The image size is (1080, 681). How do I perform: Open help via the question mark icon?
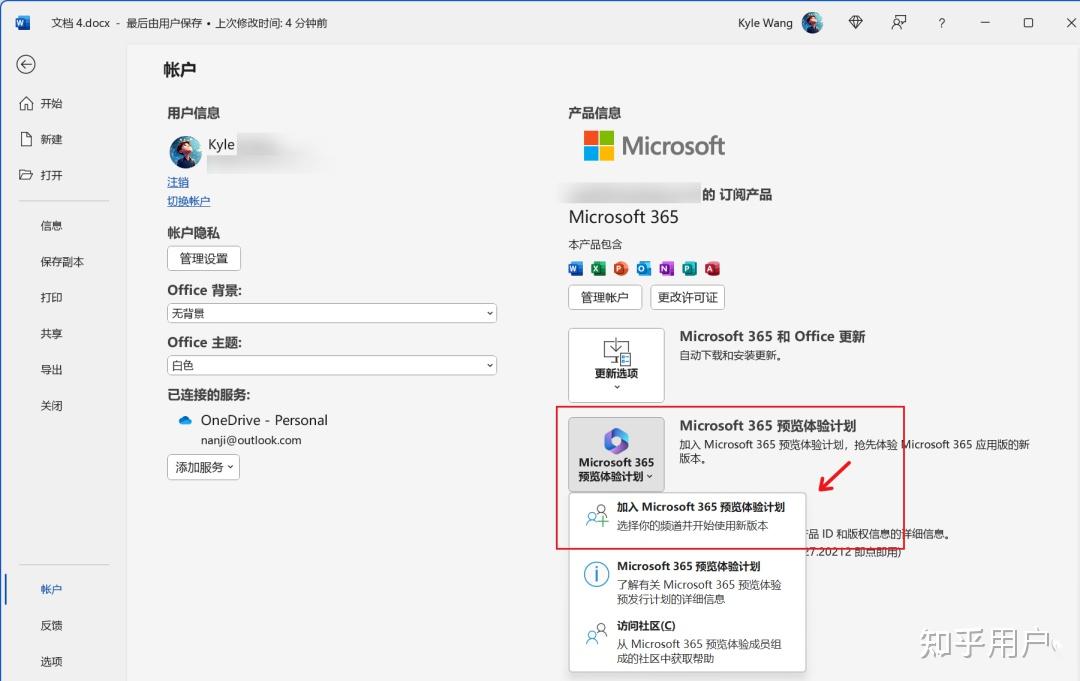(x=942, y=23)
